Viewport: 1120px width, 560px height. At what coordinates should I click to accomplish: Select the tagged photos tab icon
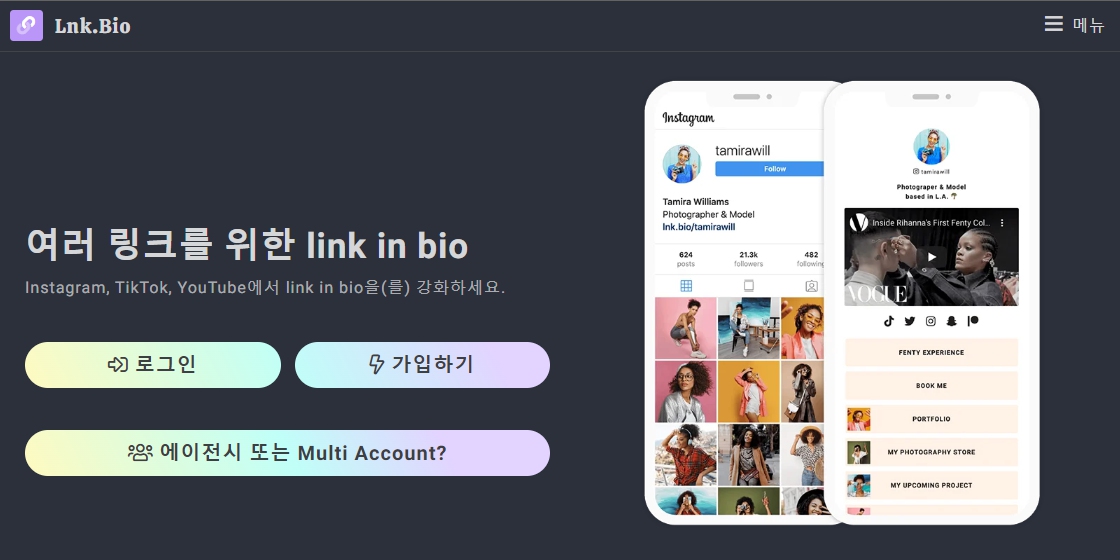pyautogui.click(x=811, y=286)
